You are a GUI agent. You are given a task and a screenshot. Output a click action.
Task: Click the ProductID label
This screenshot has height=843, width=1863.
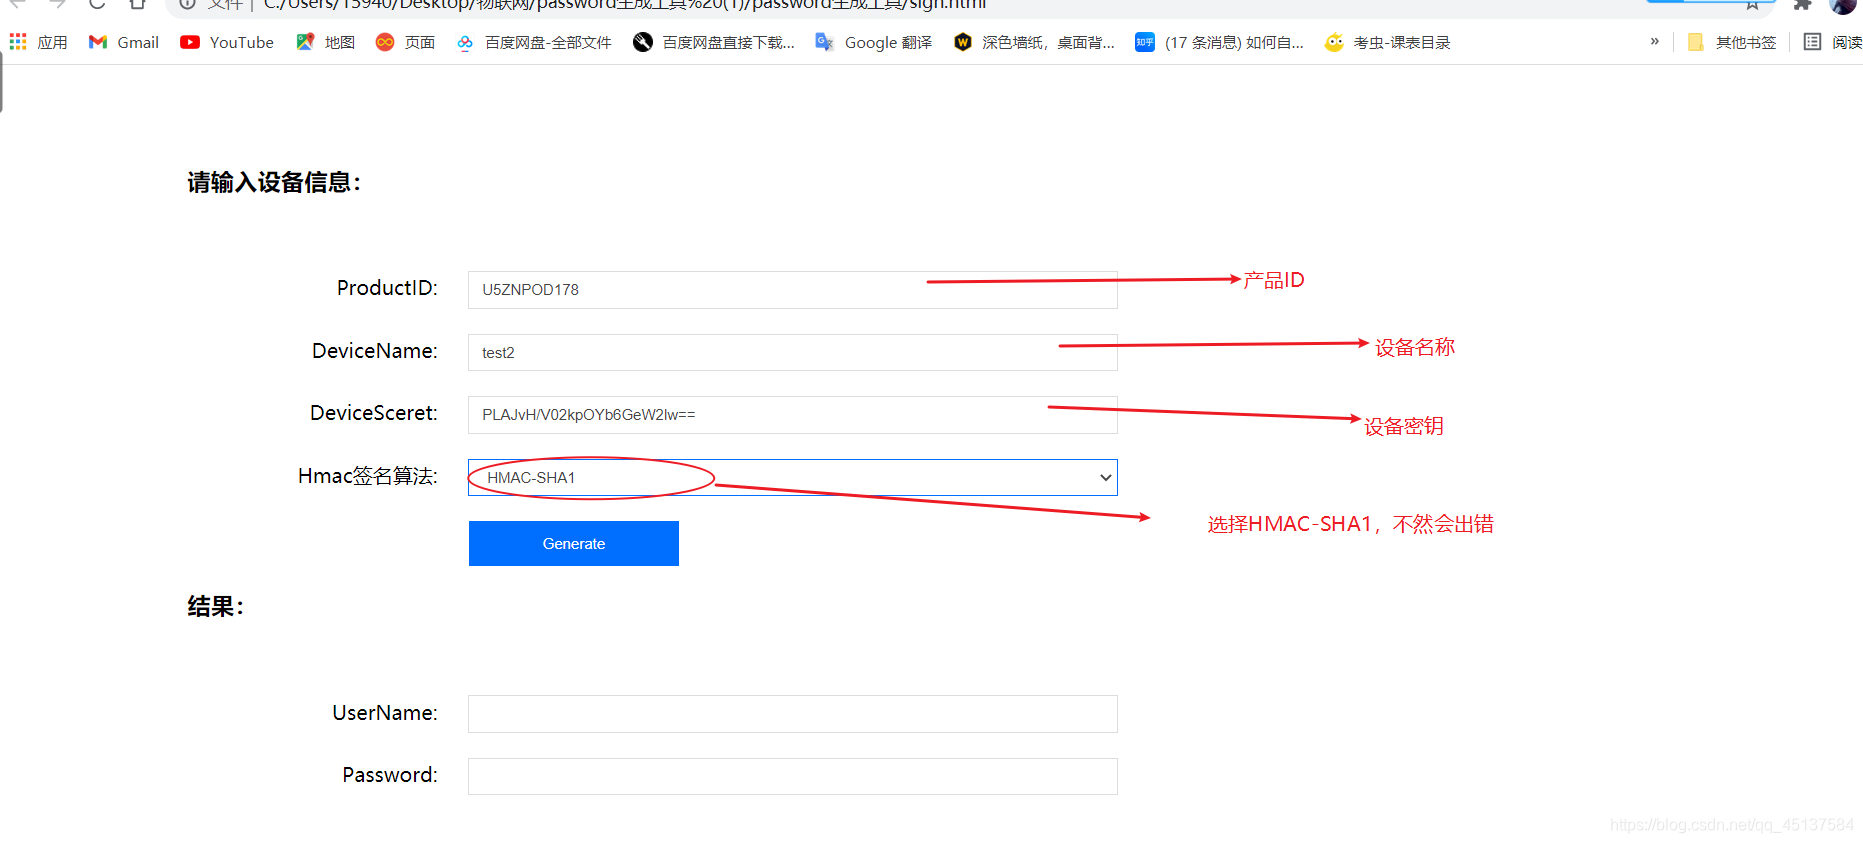click(387, 288)
